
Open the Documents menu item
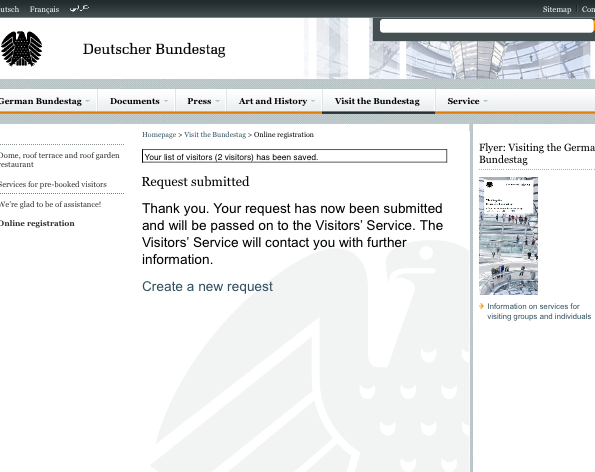point(135,101)
